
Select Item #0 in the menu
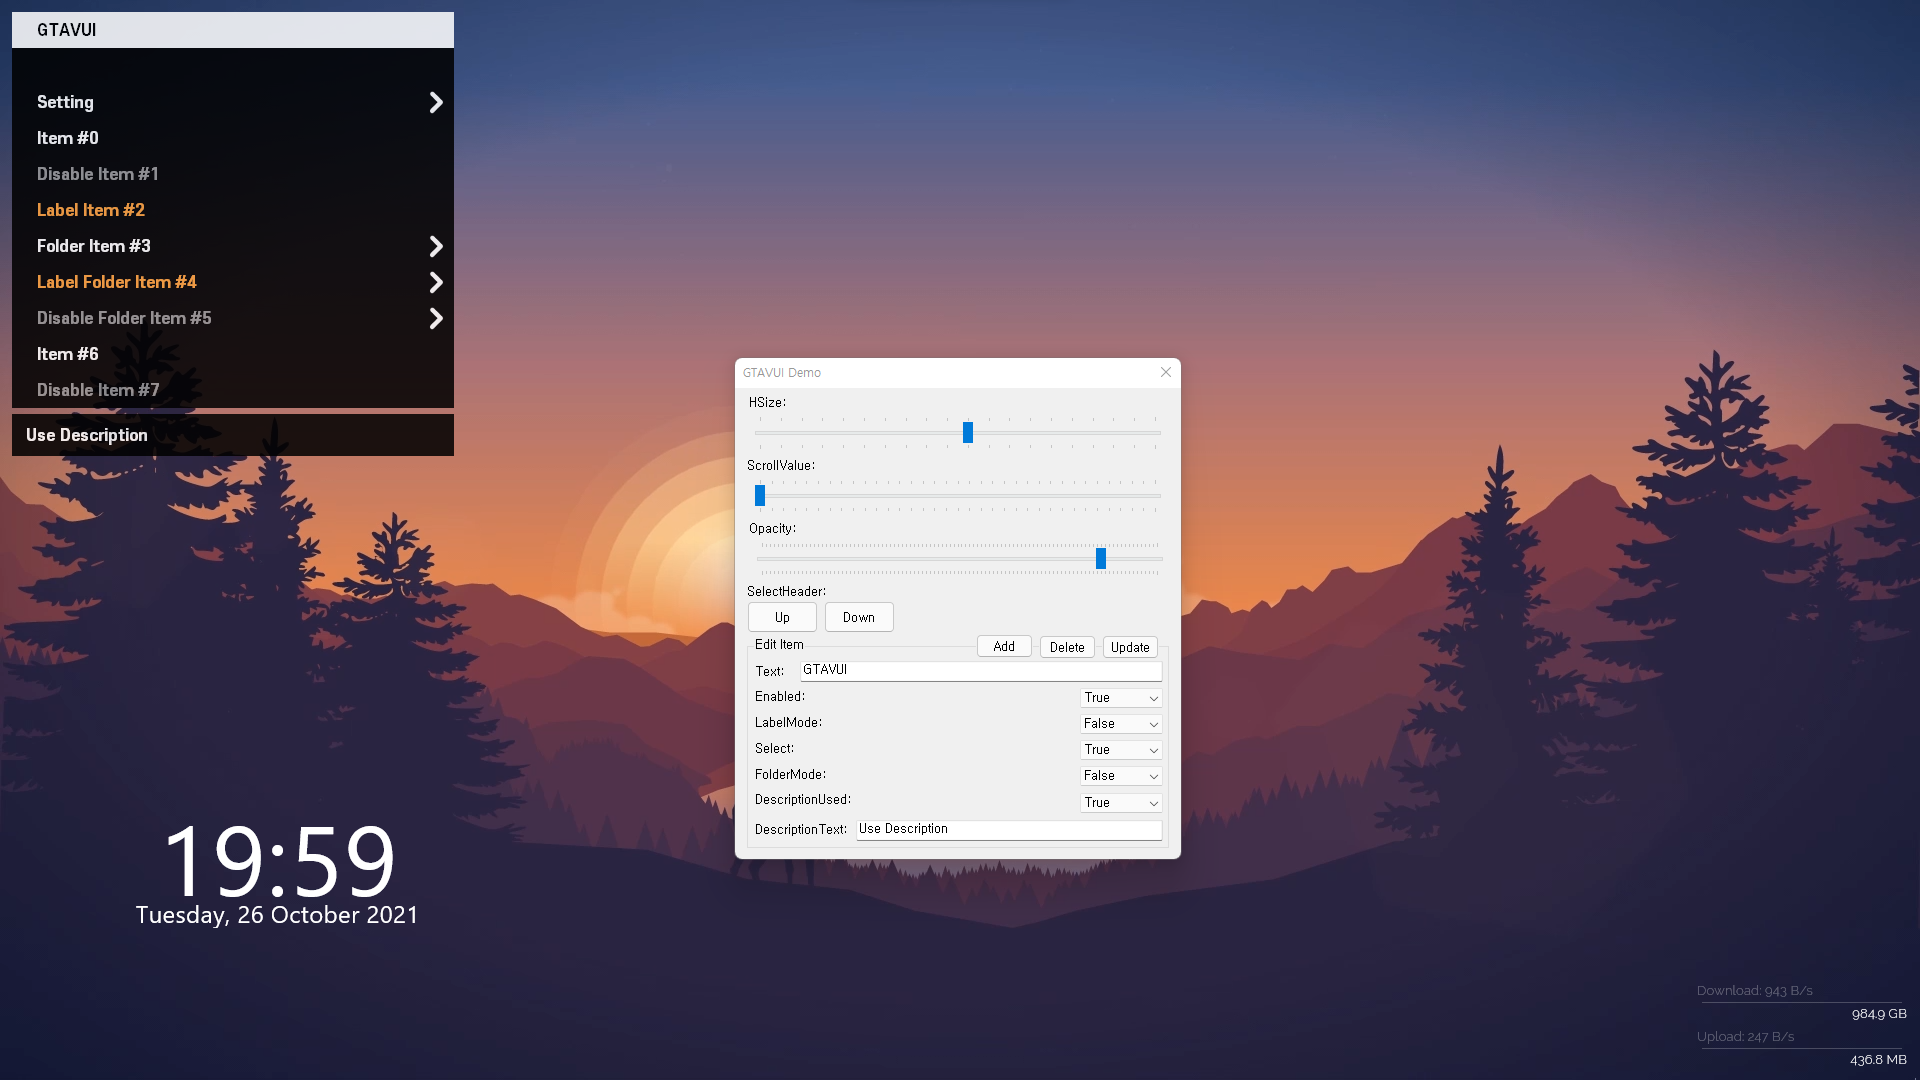(68, 138)
